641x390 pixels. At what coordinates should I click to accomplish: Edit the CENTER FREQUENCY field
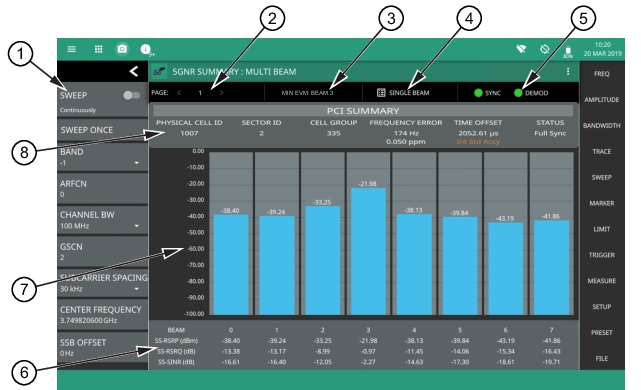pos(102,315)
